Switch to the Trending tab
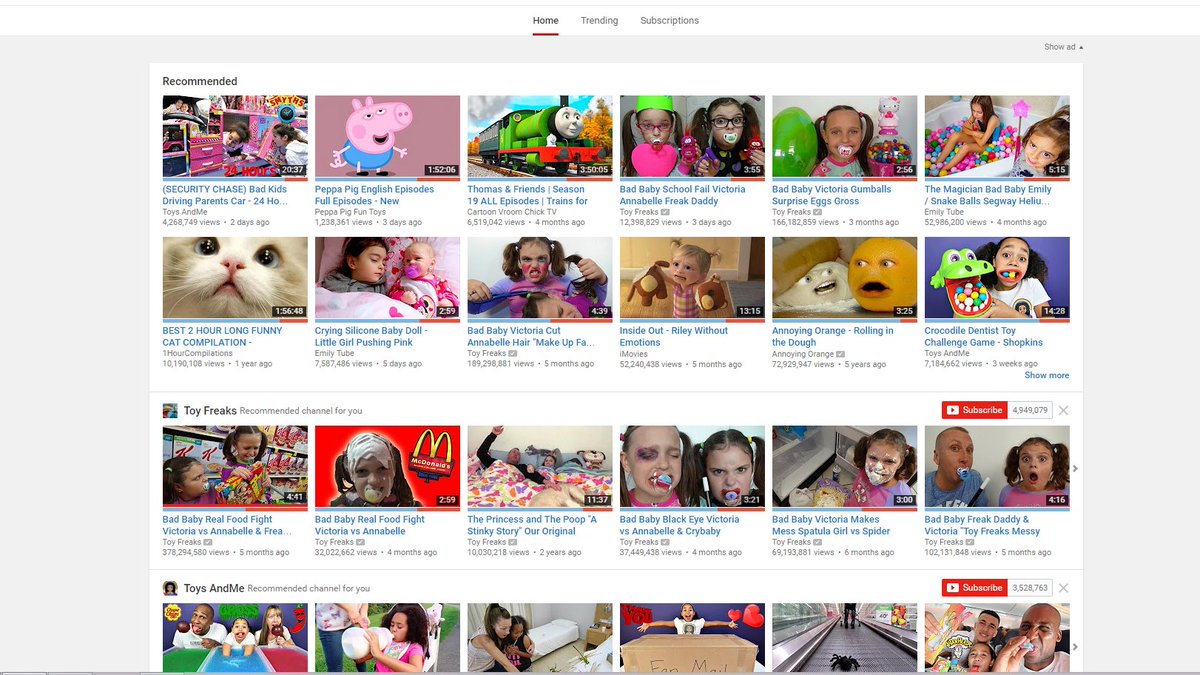The height and width of the screenshot is (675, 1200). click(599, 20)
